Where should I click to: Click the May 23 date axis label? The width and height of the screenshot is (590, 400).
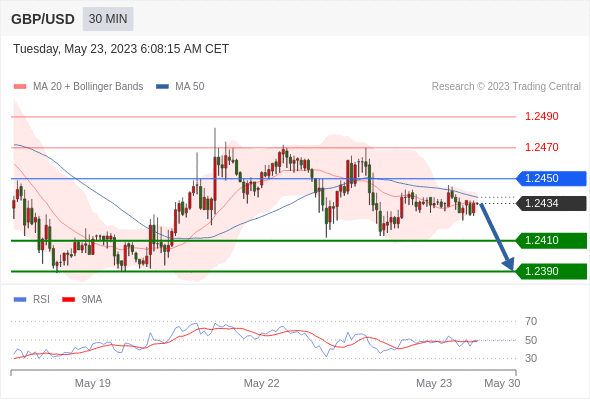[434, 383]
